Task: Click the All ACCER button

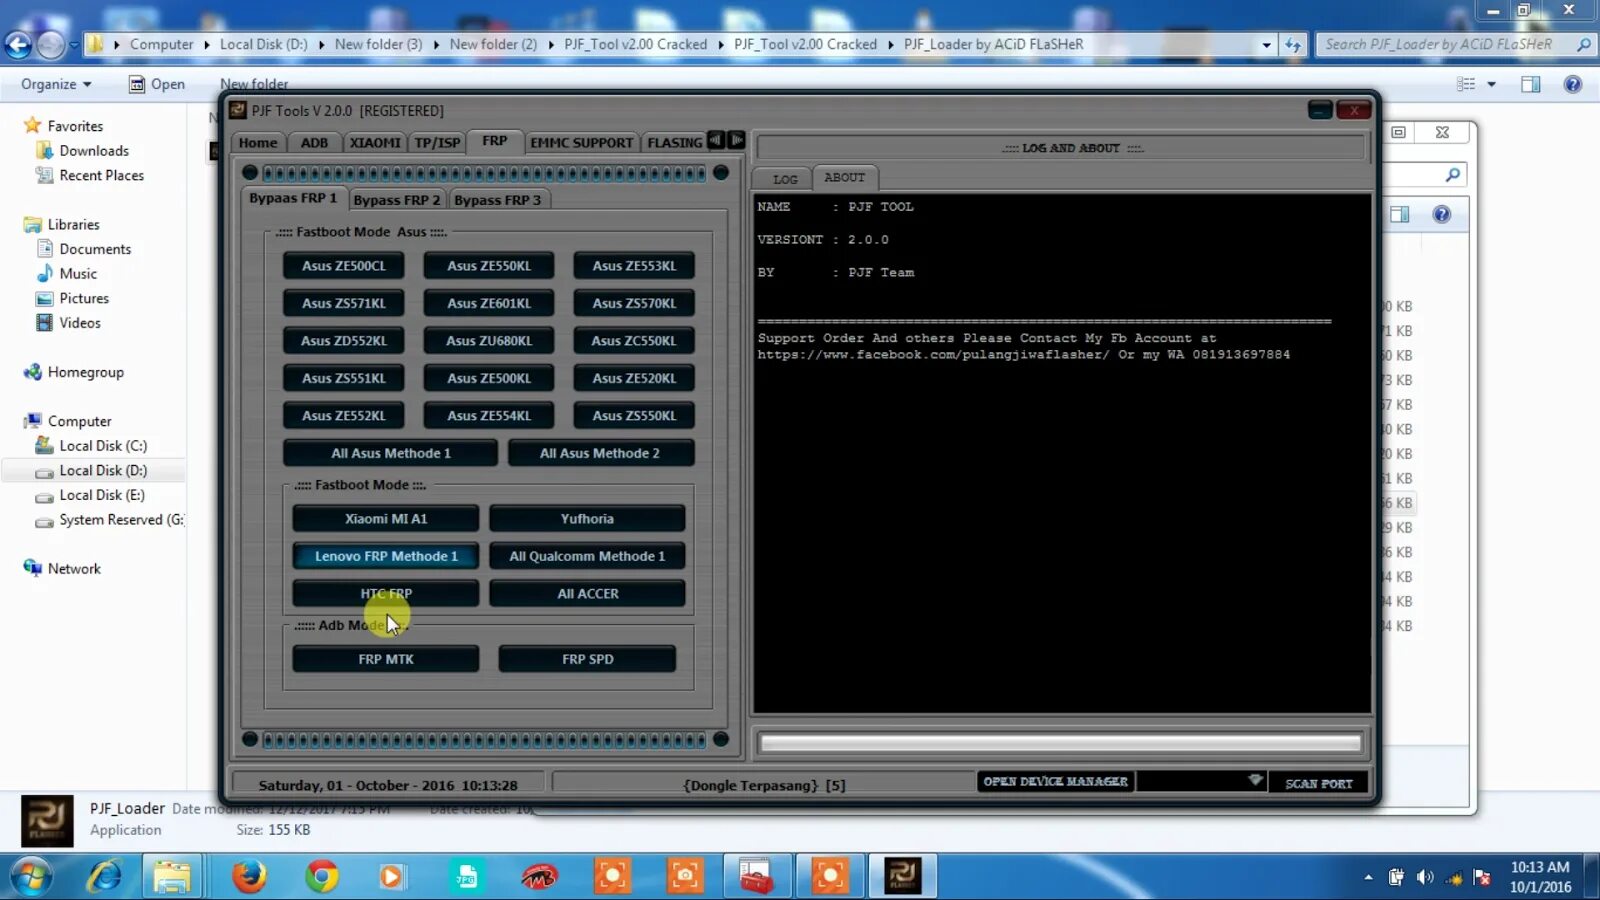Action: point(587,594)
